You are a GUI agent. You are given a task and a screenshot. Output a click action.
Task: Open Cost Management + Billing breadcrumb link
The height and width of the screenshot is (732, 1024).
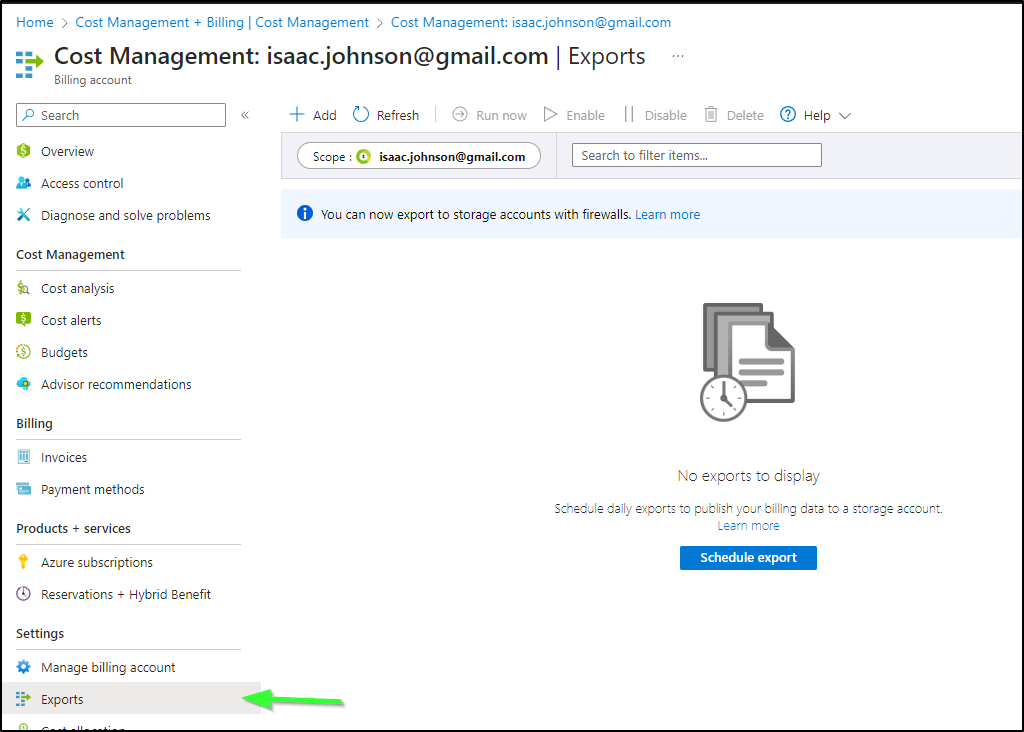[222, 22]
